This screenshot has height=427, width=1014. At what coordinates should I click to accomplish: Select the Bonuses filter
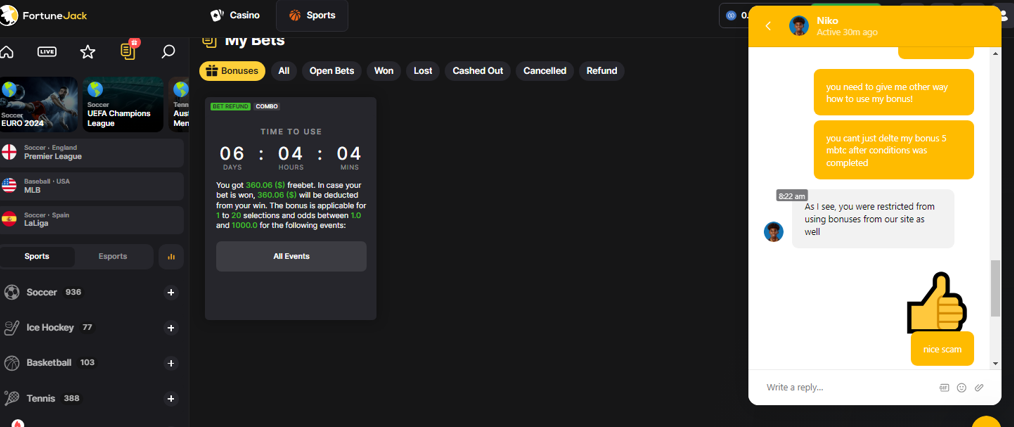[x=232, y=71]
